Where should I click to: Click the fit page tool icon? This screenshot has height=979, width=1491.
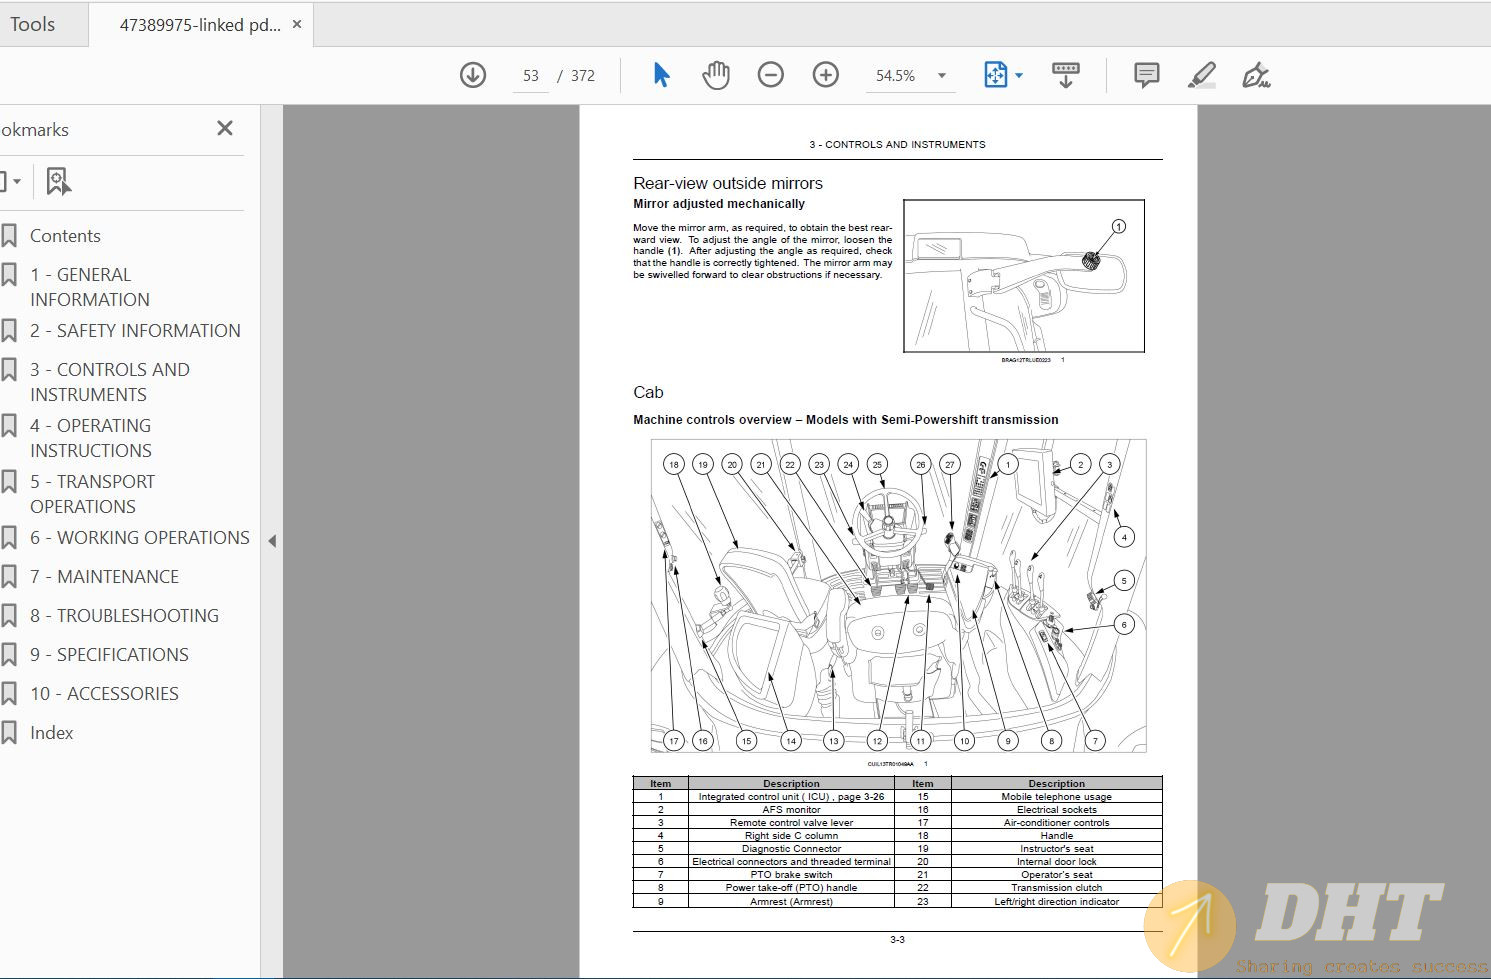(x=995, y=75)
